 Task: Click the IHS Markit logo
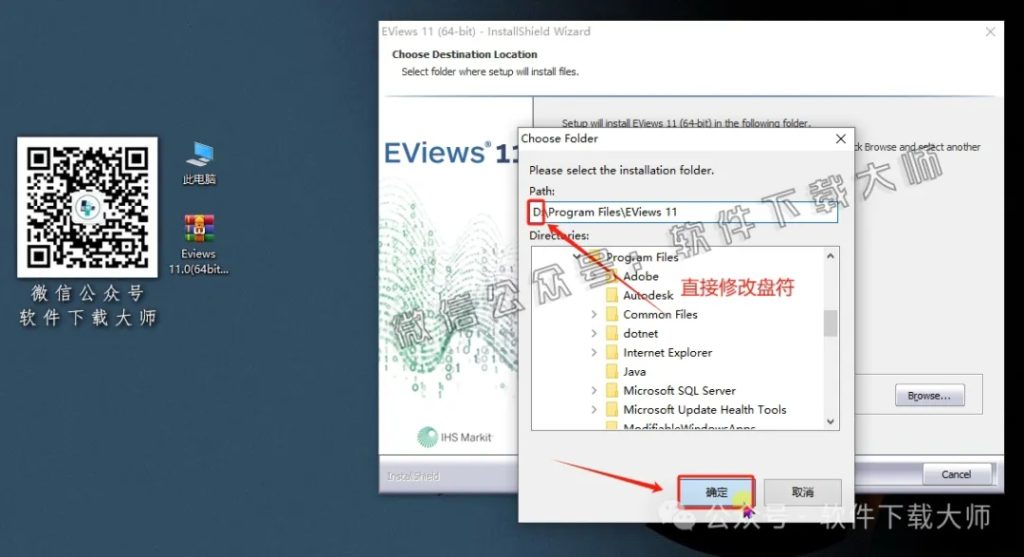click(x=455, y=437)
